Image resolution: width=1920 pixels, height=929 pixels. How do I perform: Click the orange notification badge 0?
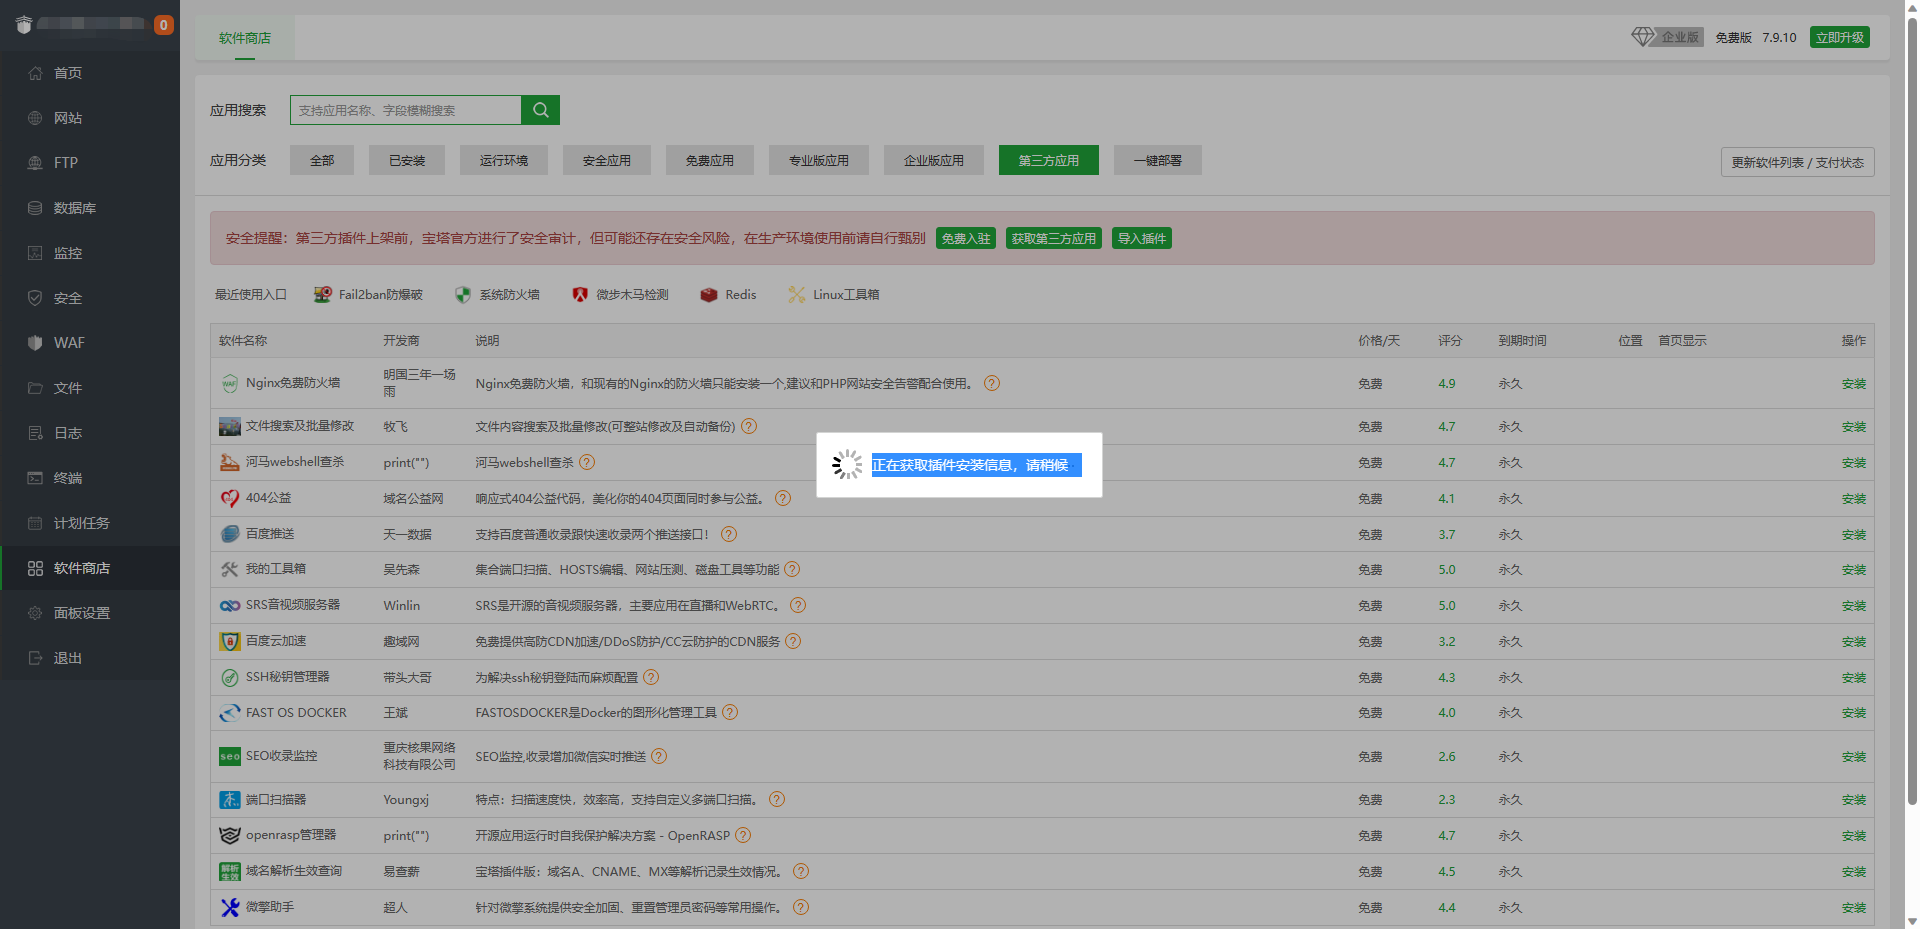[163, 25]
